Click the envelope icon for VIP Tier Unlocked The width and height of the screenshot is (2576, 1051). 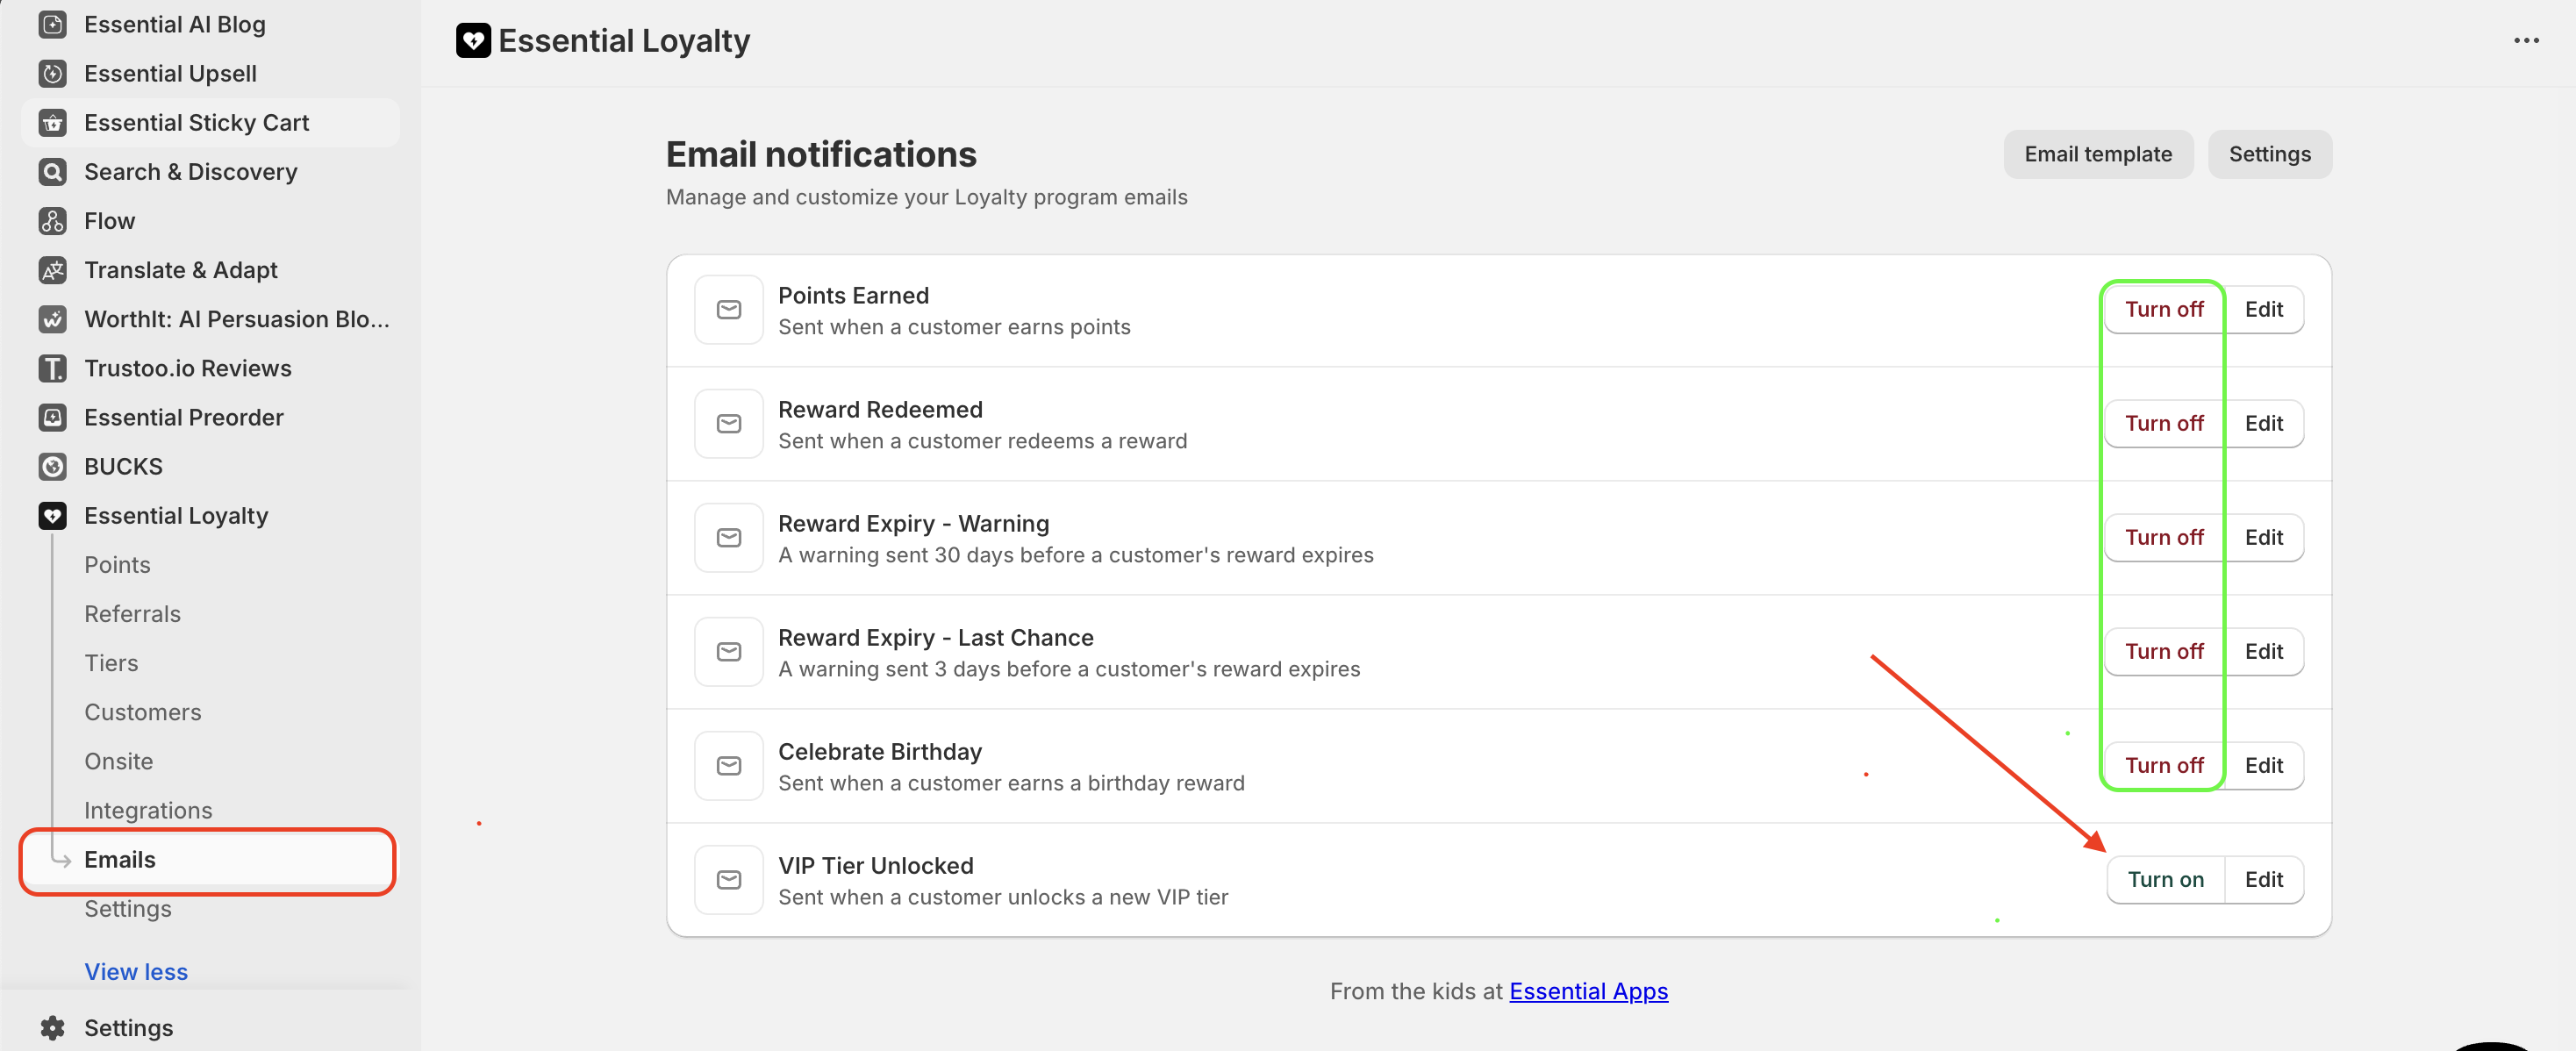[x=728, y=879]
